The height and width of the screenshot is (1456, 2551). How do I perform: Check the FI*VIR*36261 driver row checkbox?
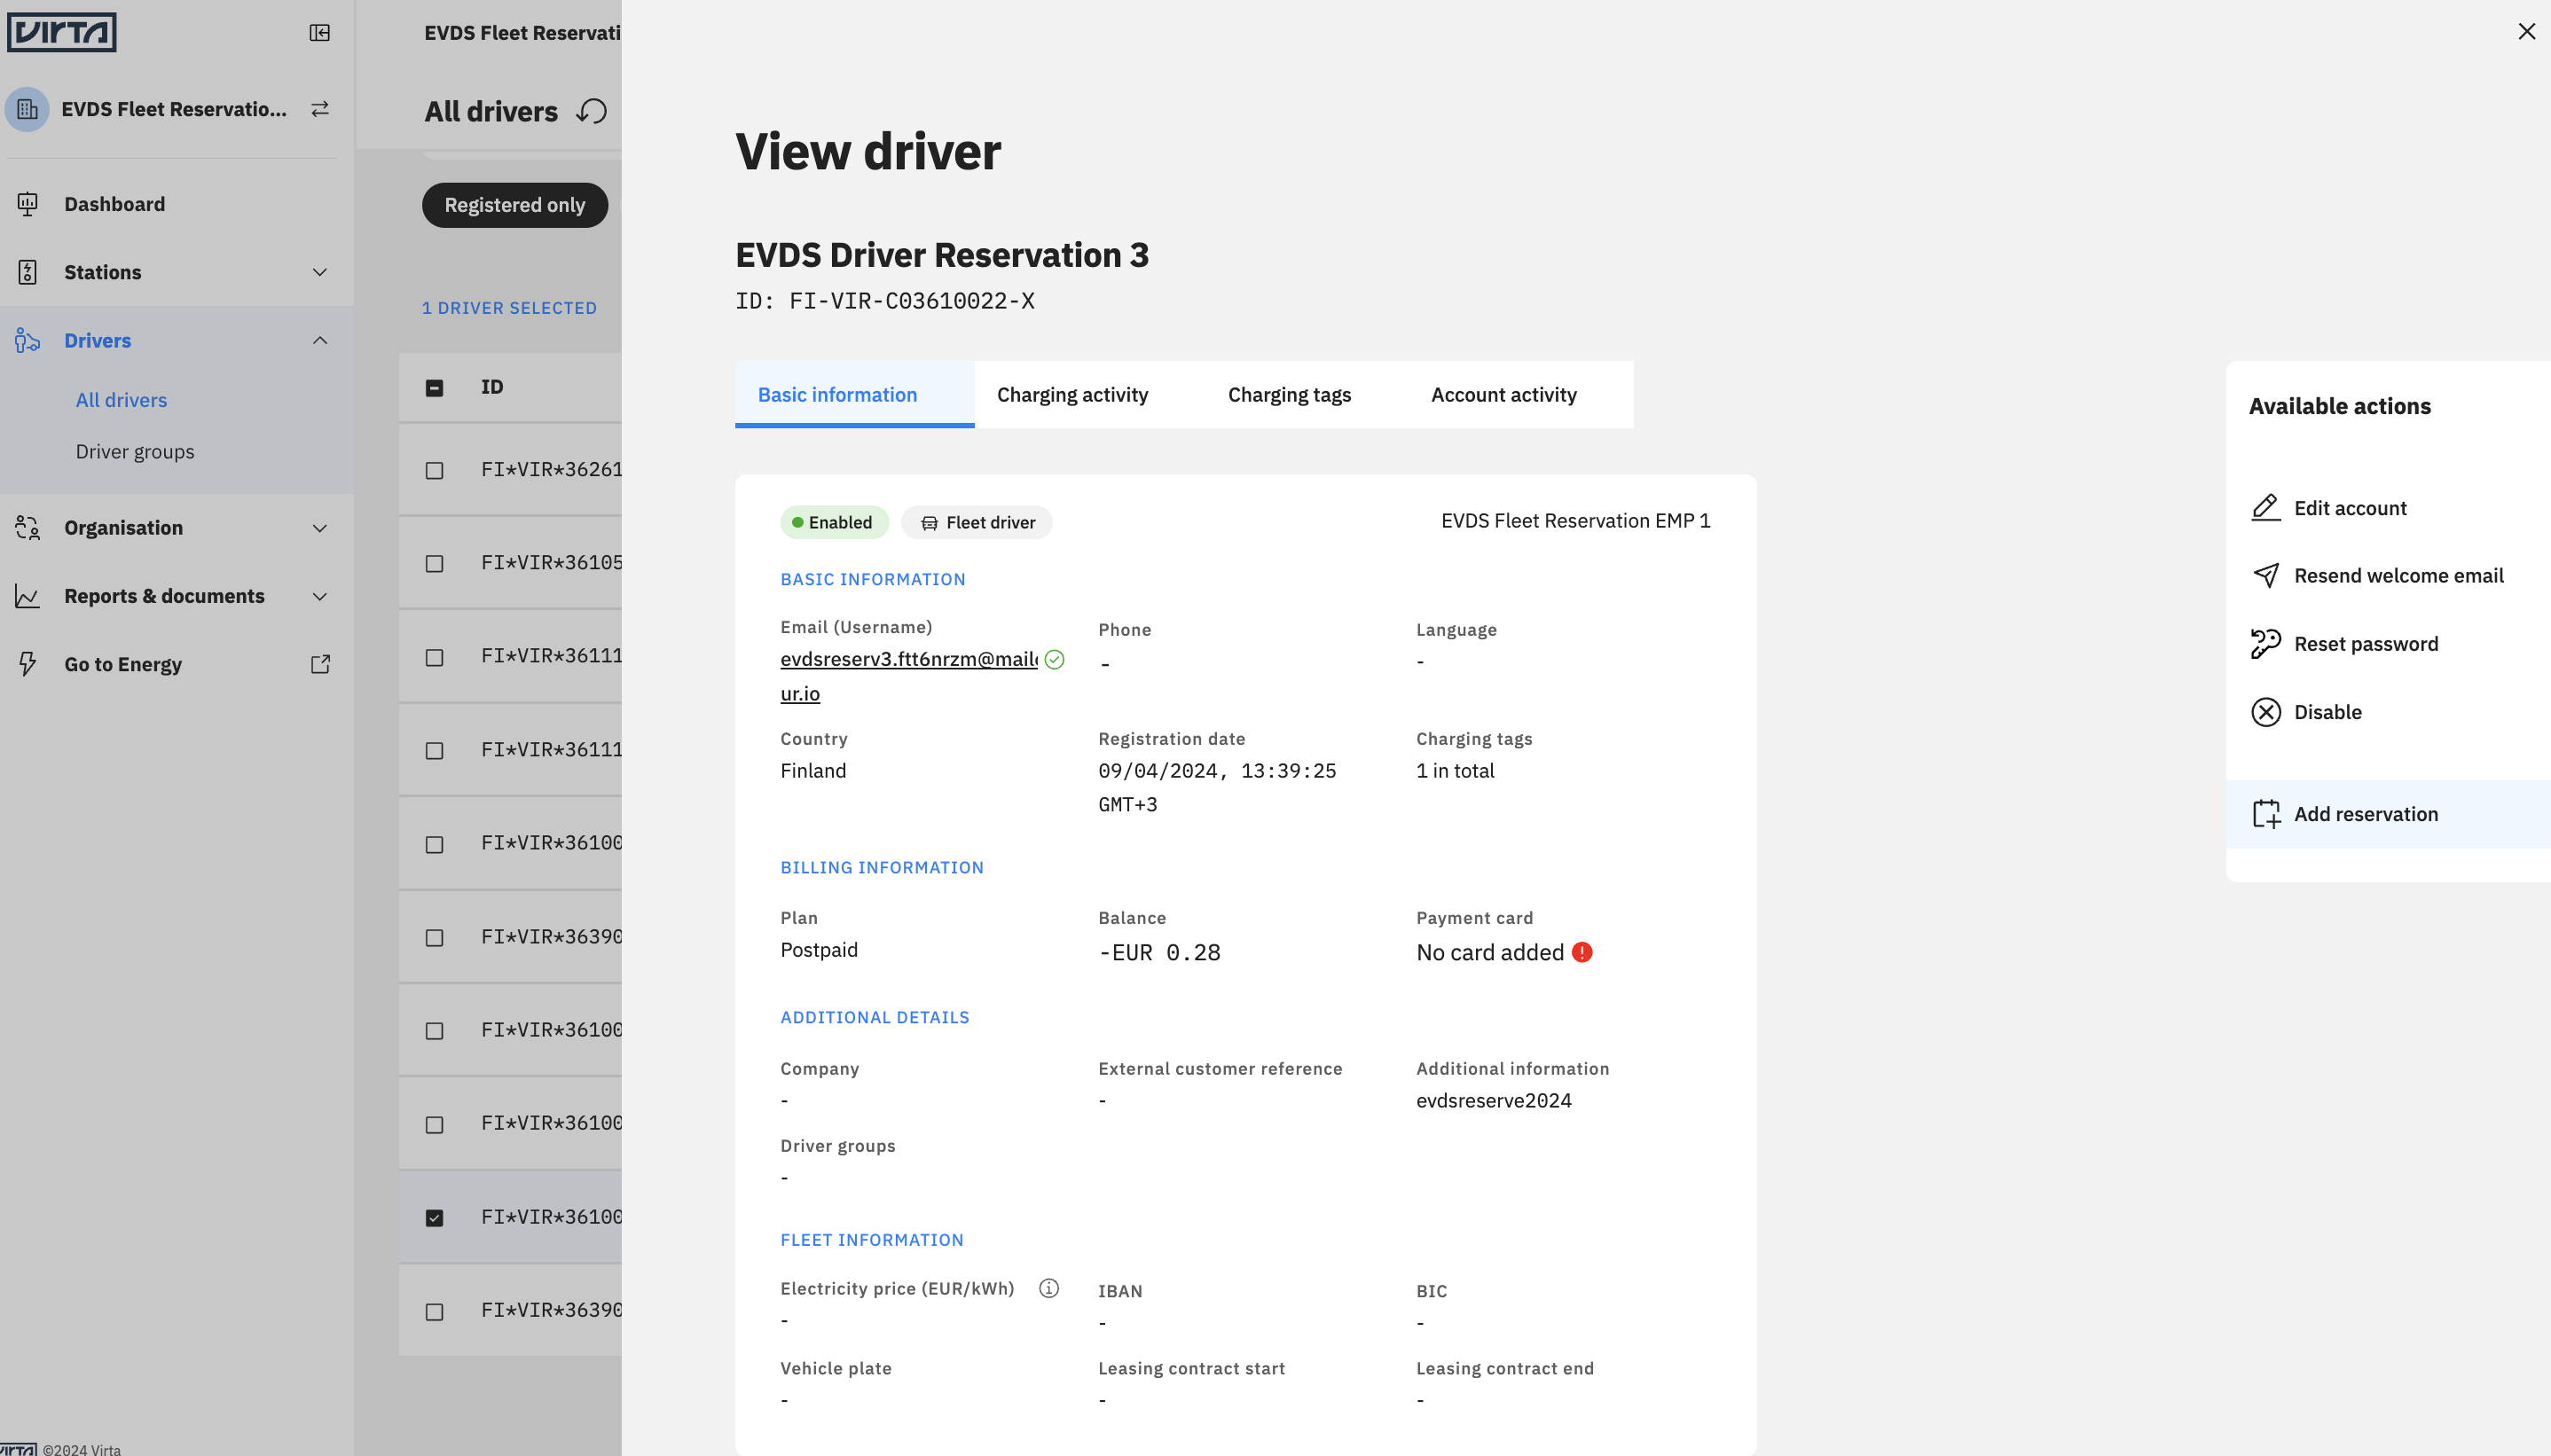(434, 471)
